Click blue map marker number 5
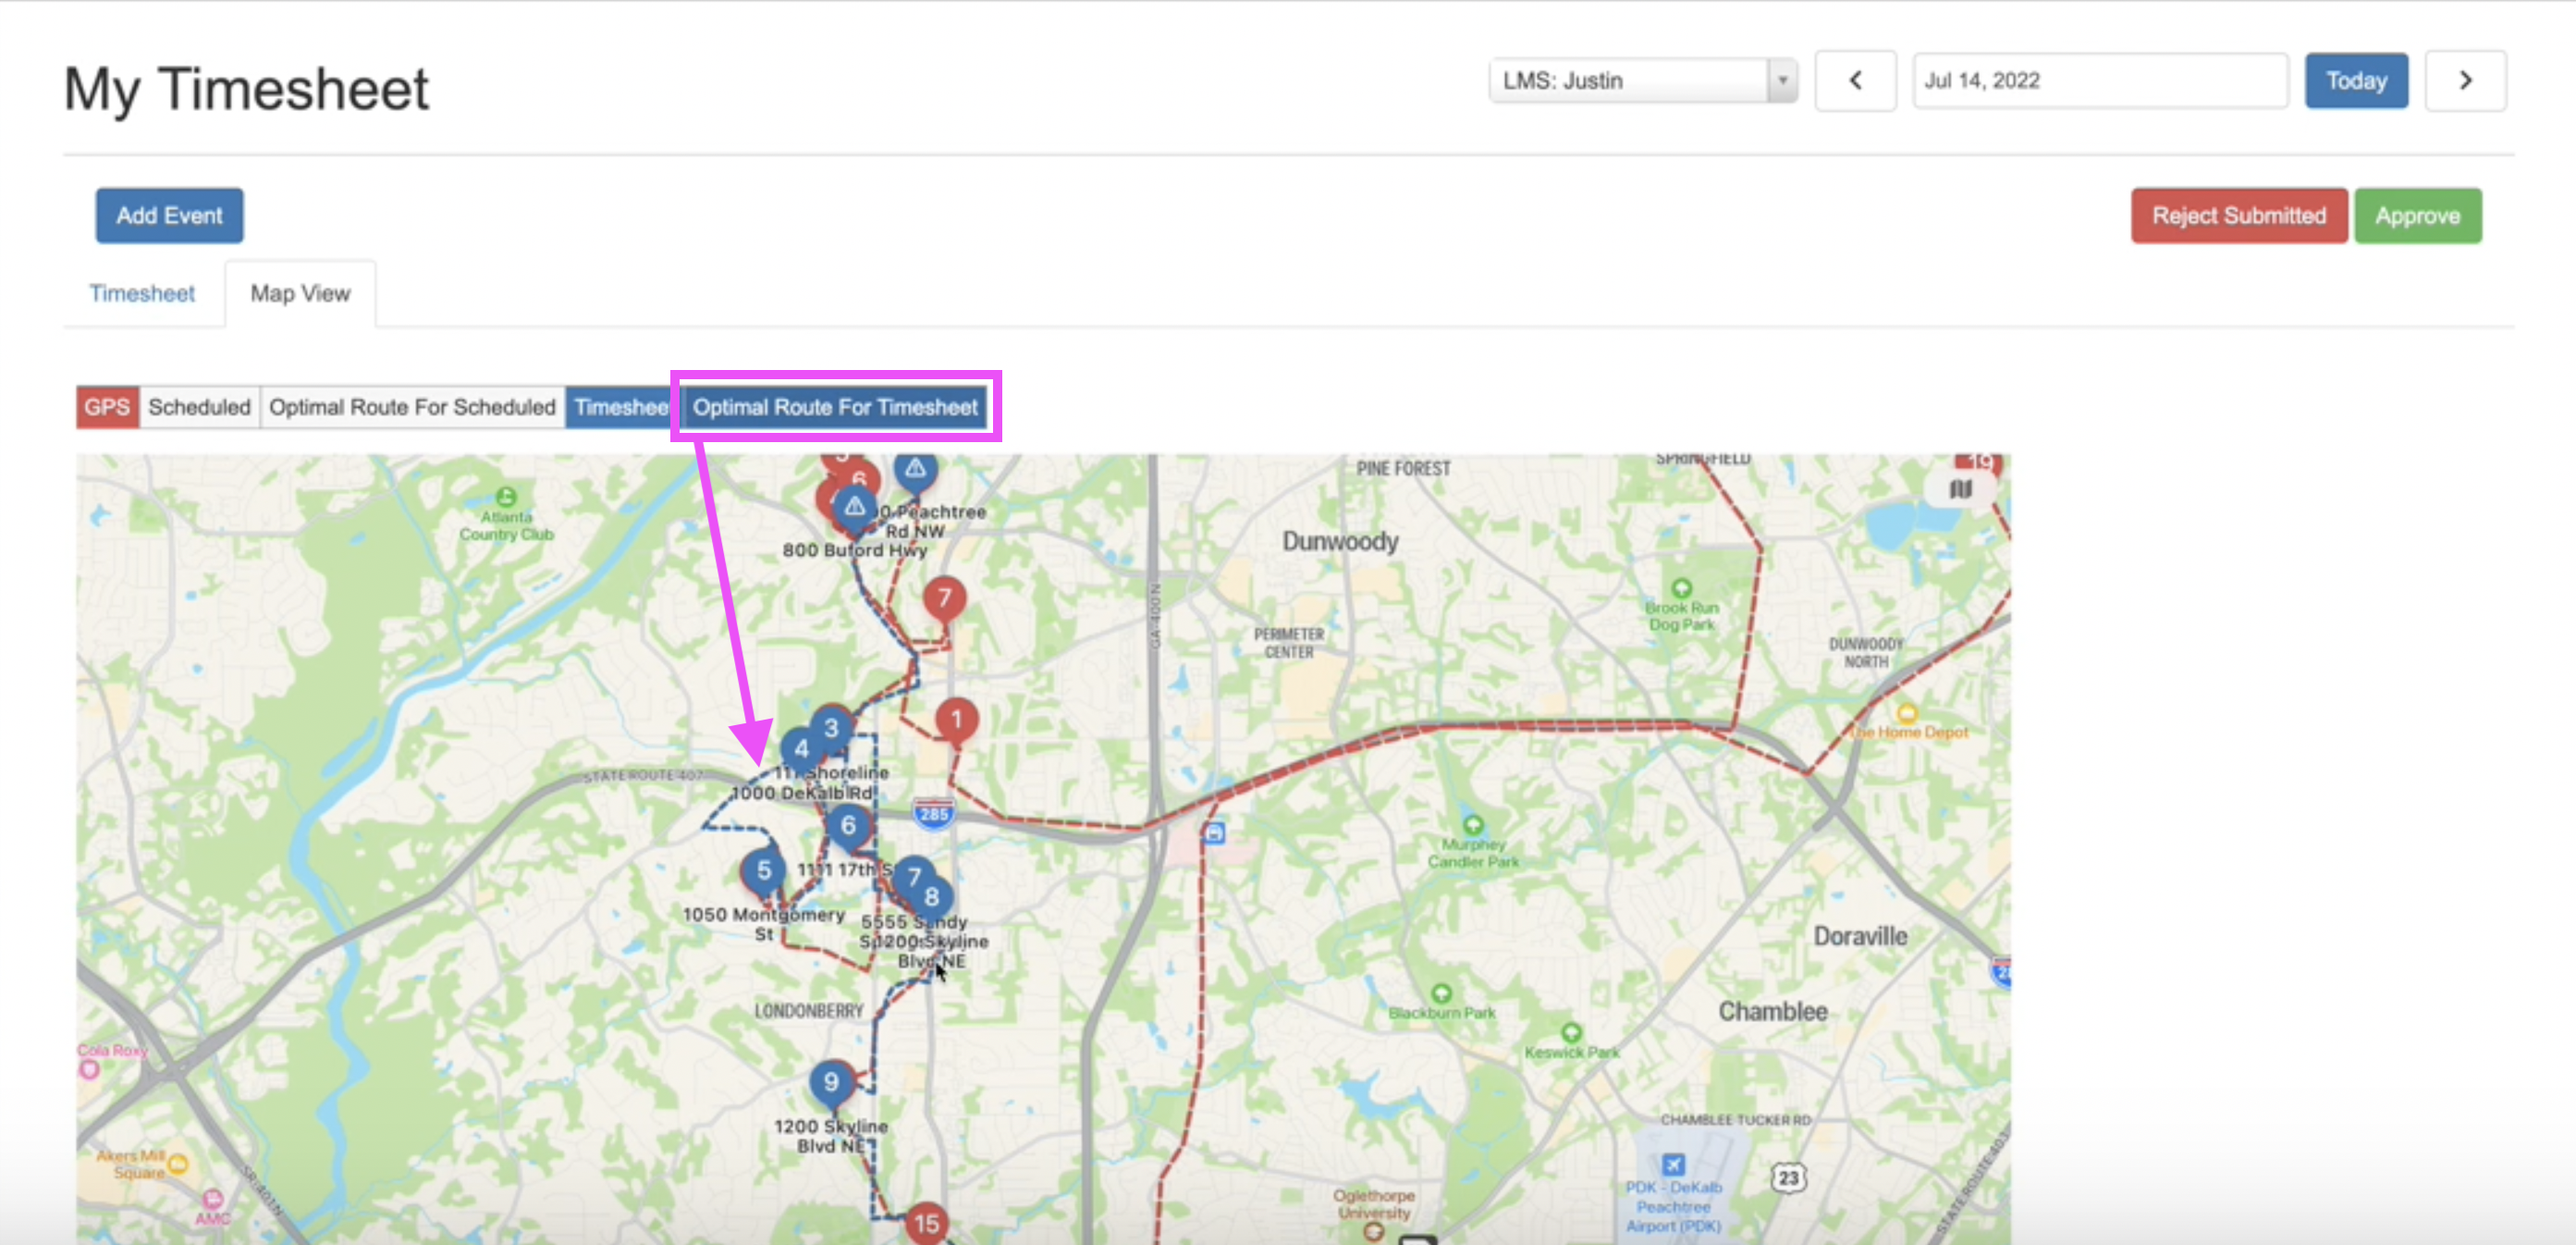The width and height of the screenshot is (2576, 1245). (763, 870)
